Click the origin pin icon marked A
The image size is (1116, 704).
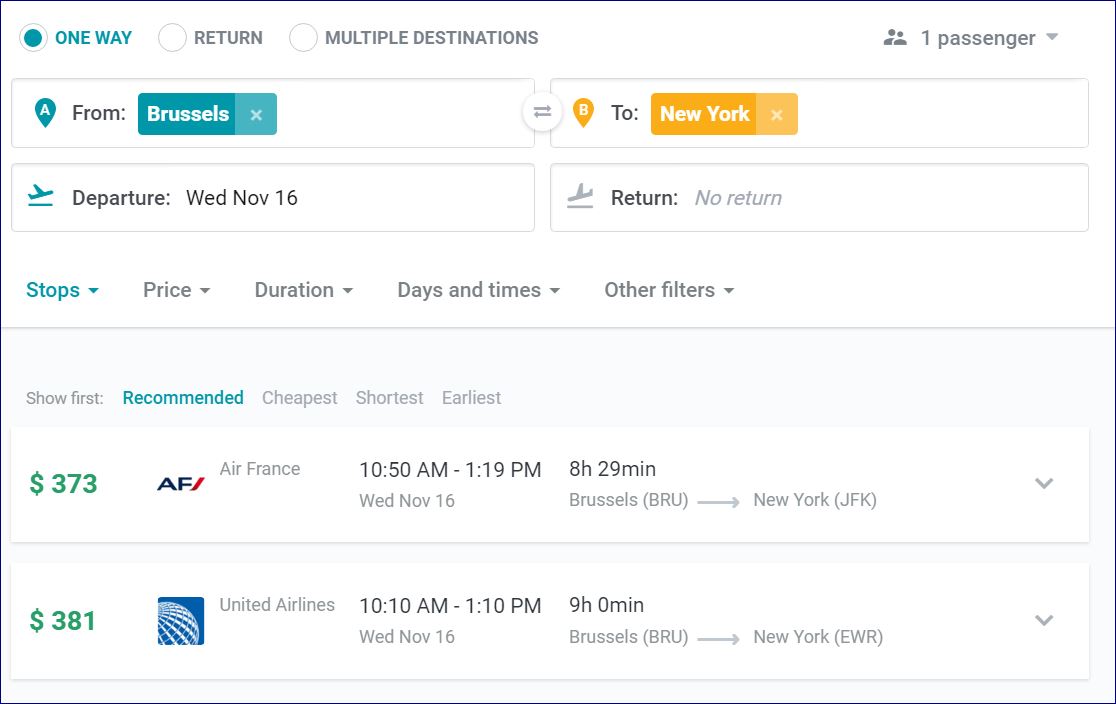coord(45,113)
